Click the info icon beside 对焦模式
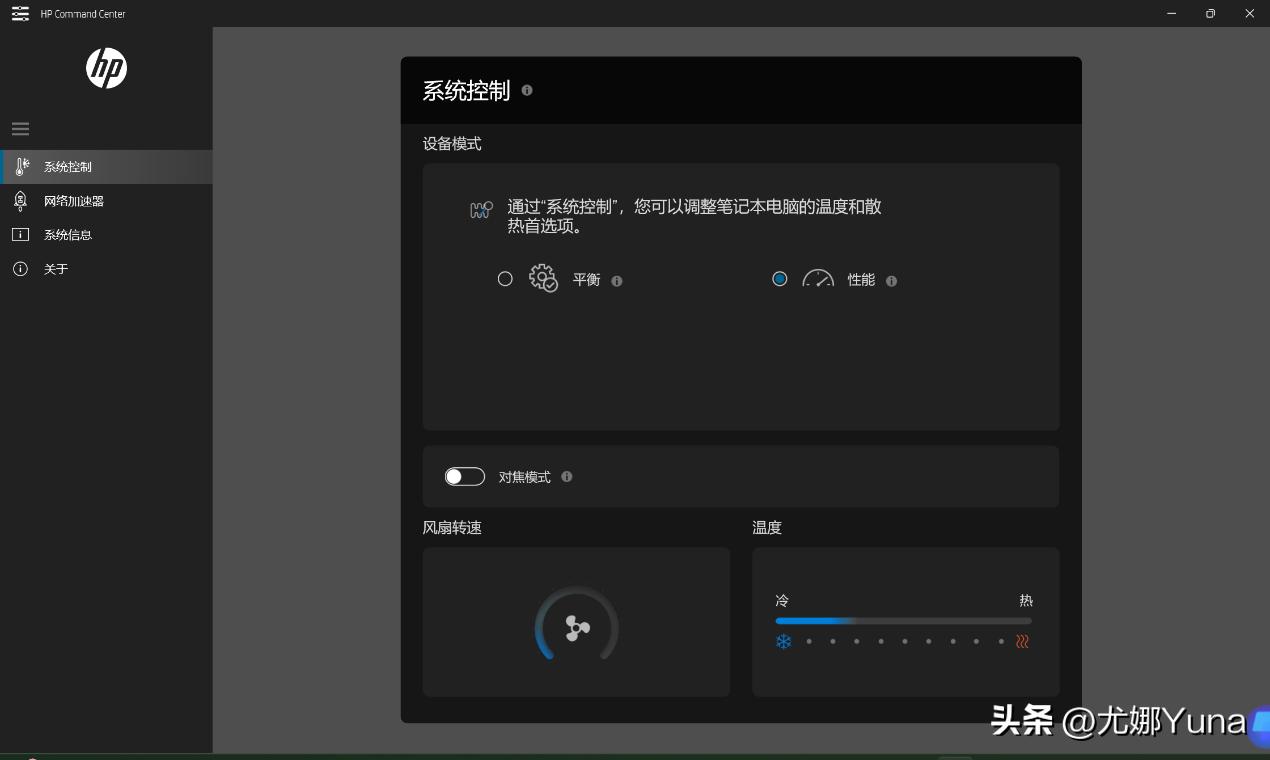Viewport: 1270px width, 760px height. pyautogui.click(x=567, y=477)
